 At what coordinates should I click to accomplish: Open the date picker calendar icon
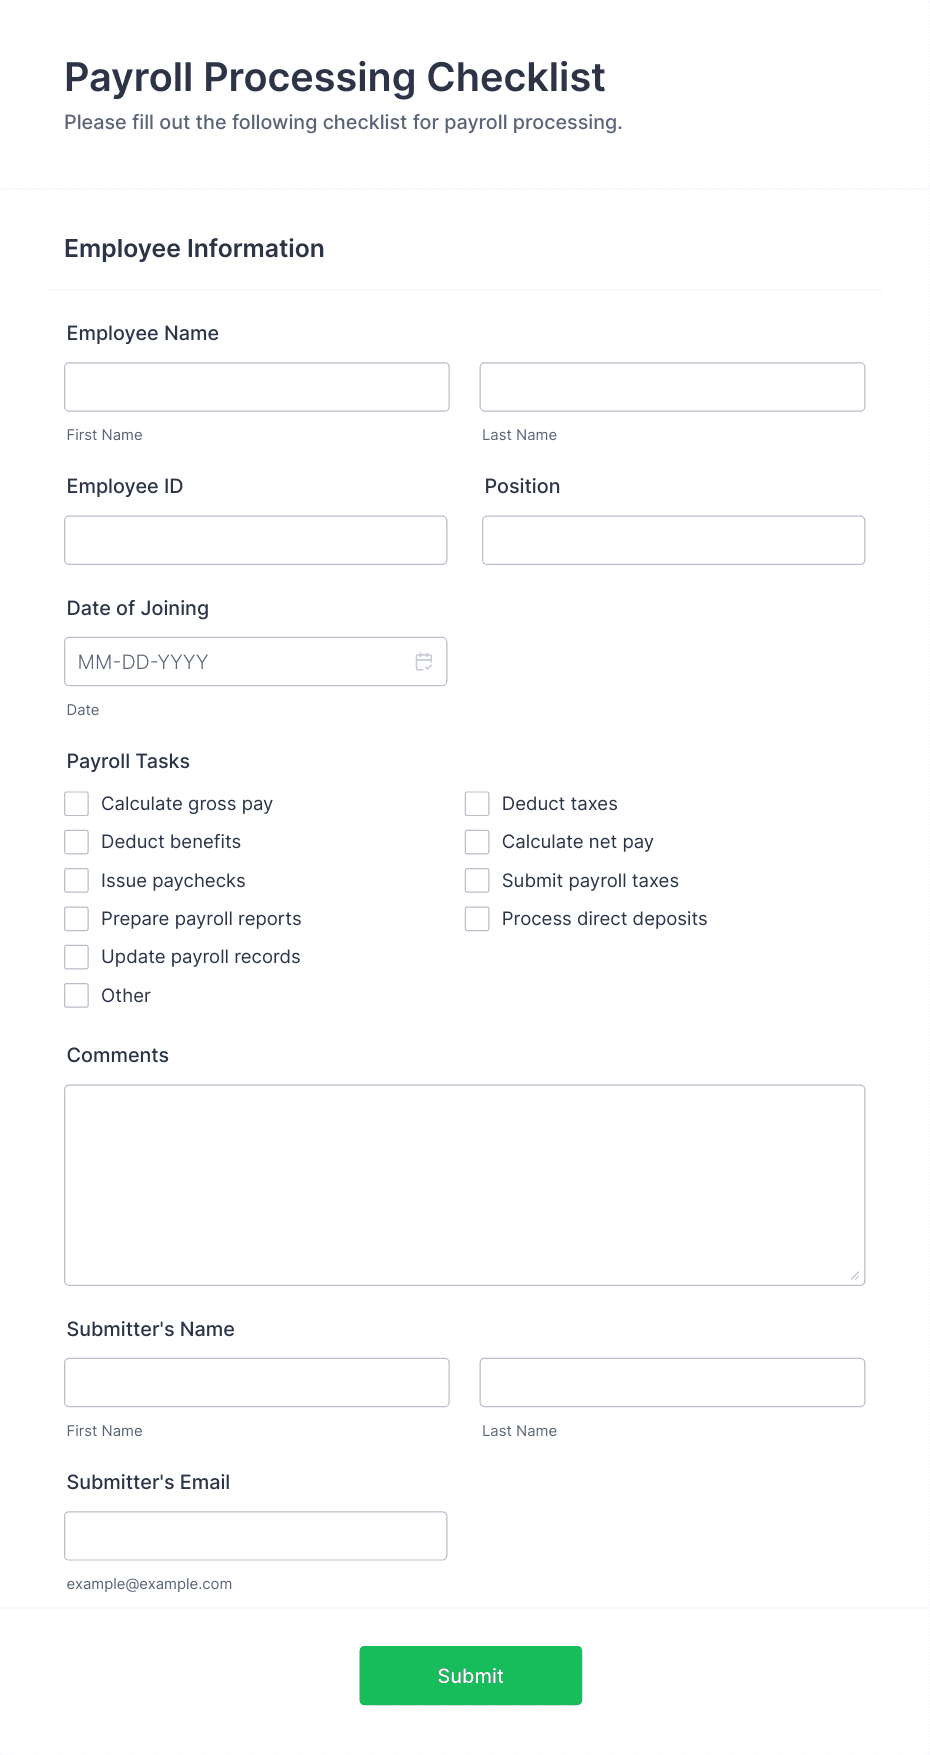point(423,661)
